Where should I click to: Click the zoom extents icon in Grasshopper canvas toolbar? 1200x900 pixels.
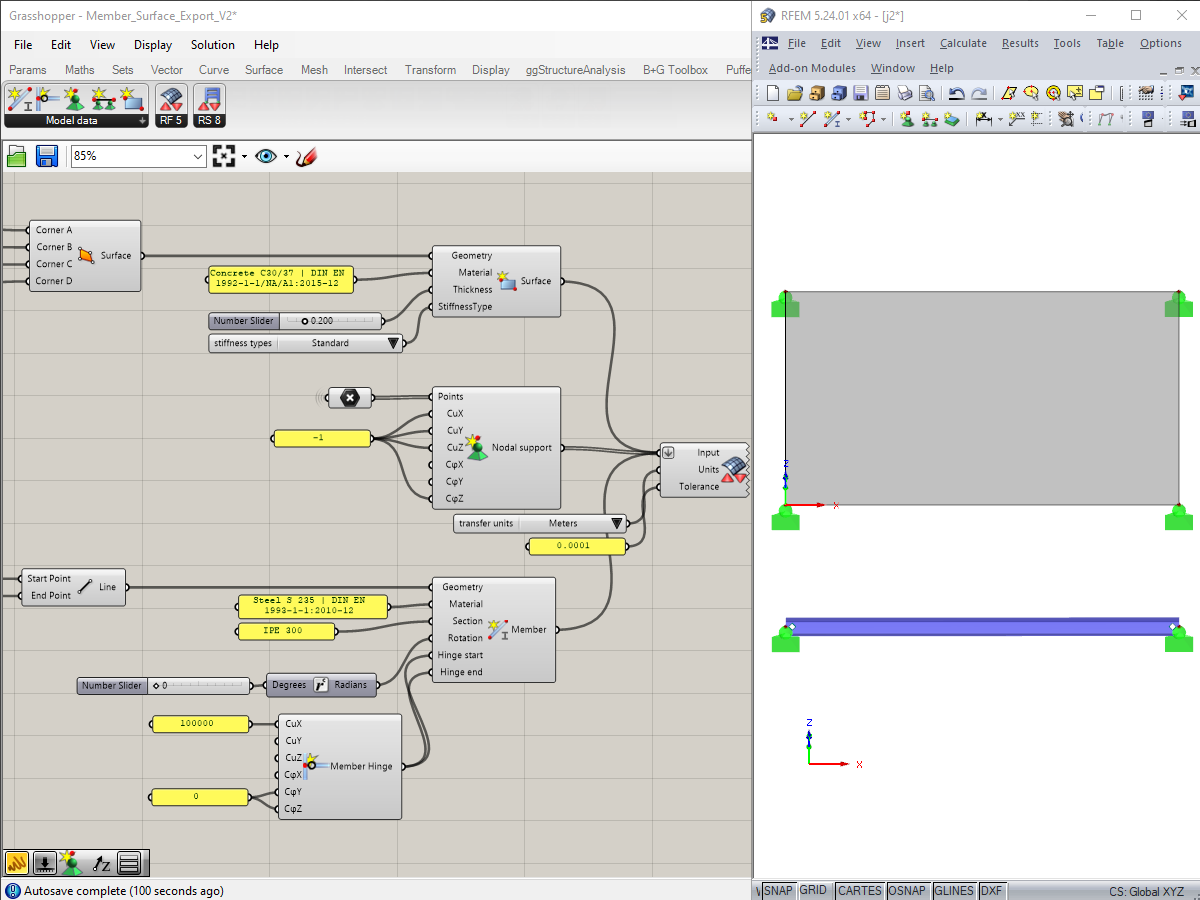pyautogui.click(x=224, y=156)
